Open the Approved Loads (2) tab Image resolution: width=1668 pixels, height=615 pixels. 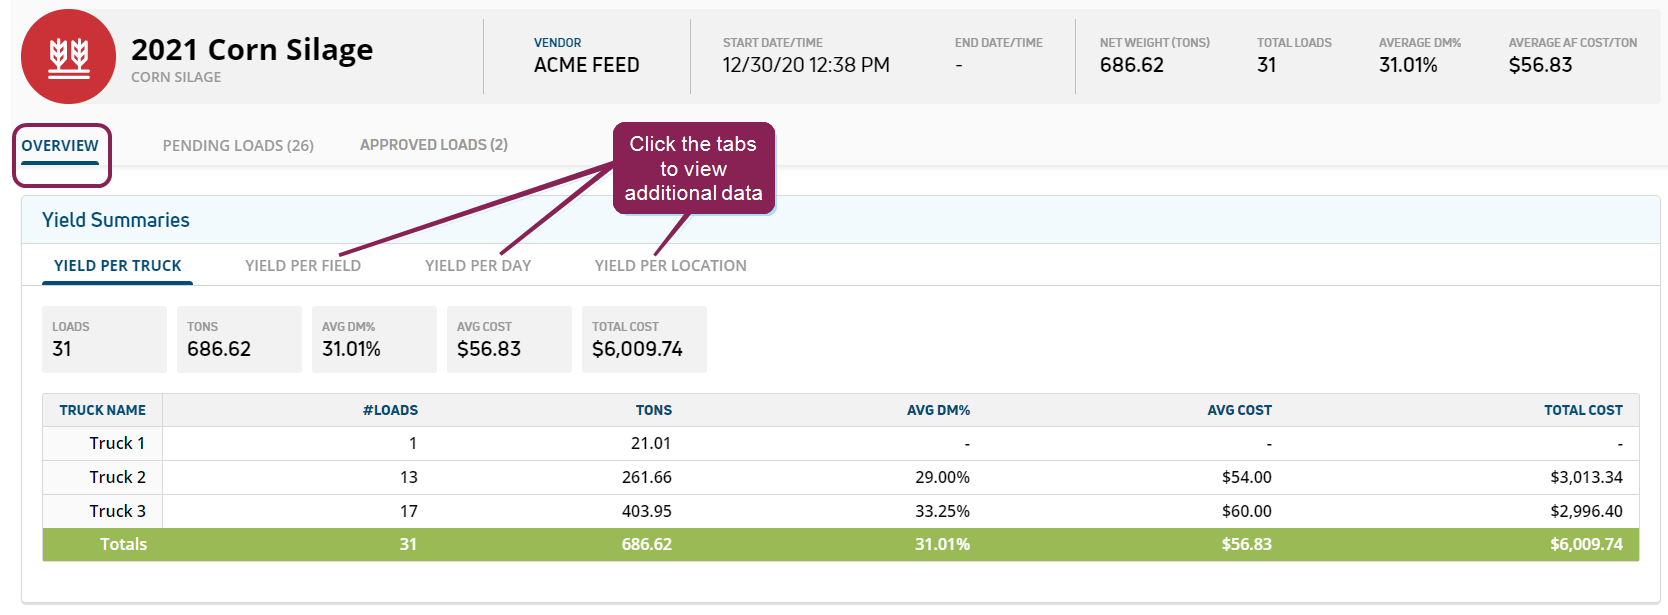[433, 145]
